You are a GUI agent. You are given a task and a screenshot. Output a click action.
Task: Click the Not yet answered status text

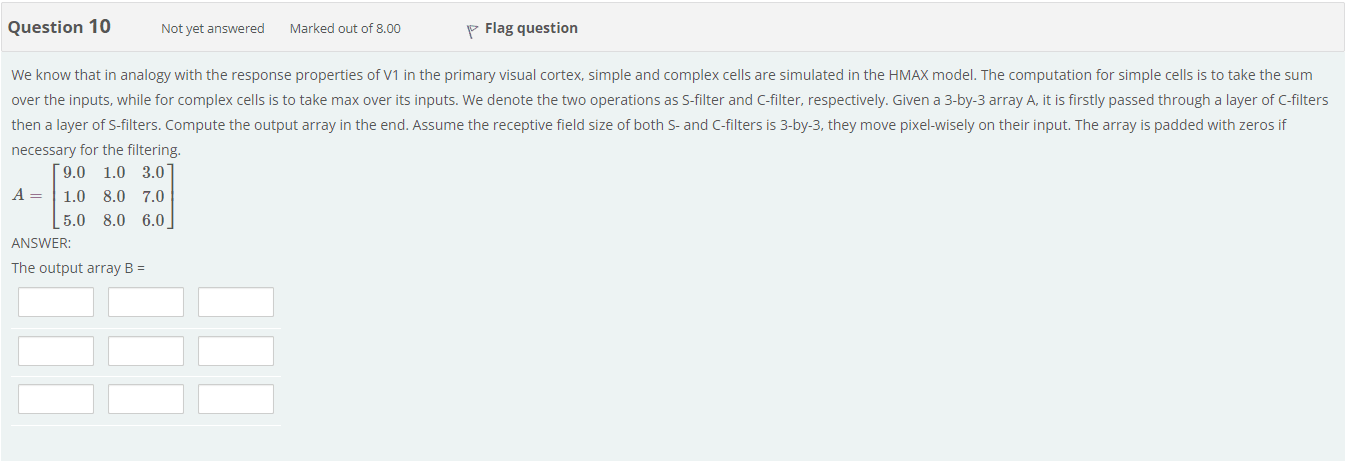click(x=212, y=29)
